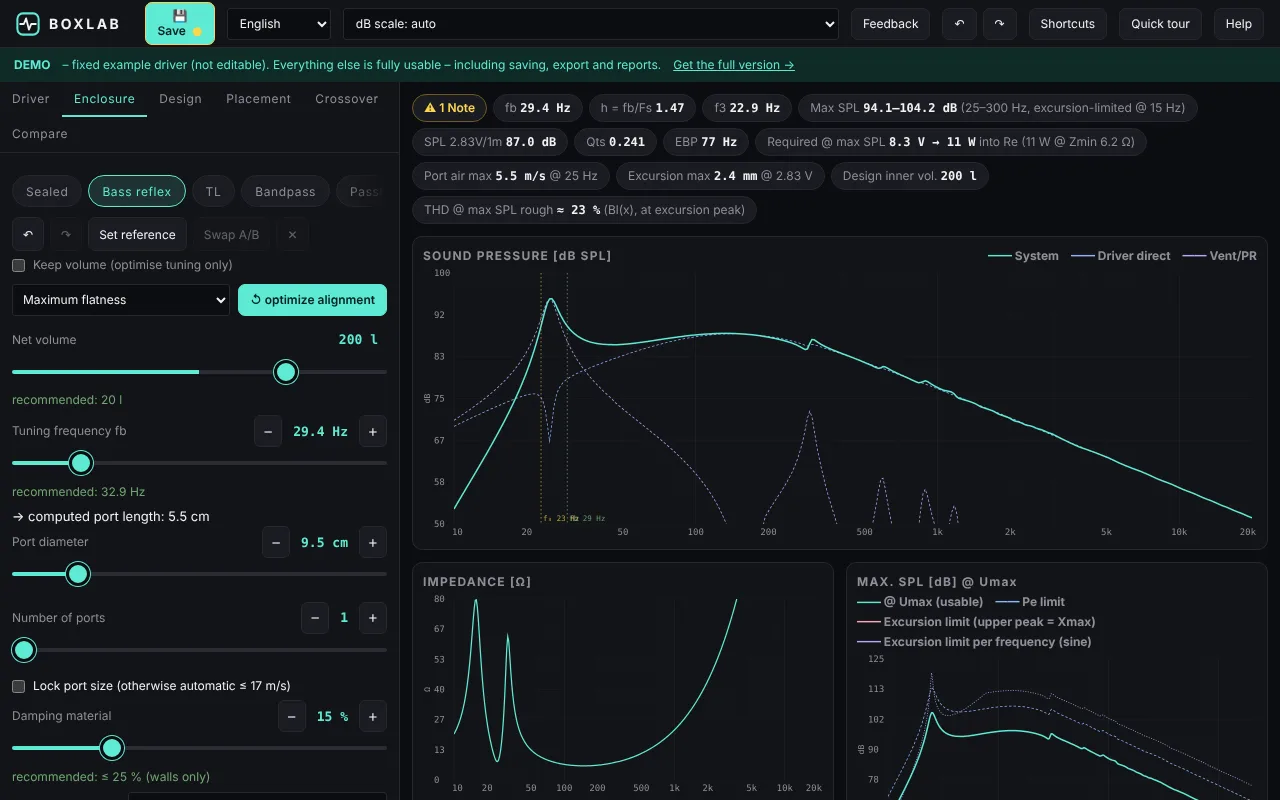Choose the TL enclosure type
The height and width of the screenshot is (800, 1280).
(213, 192)
